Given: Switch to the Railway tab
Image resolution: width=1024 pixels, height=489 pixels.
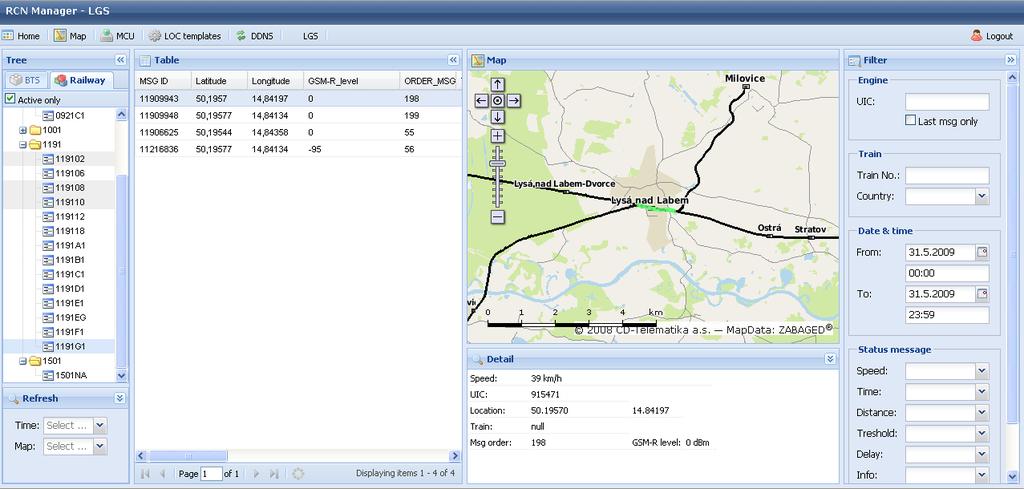Looking at the screenshot, I should [x=81, y=80].
